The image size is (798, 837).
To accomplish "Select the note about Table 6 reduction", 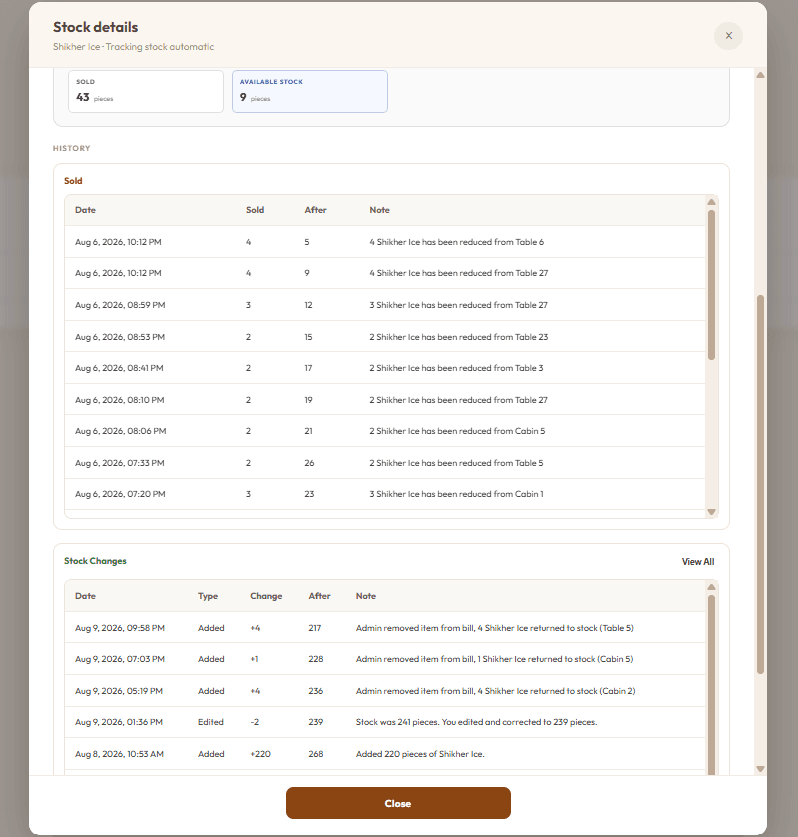I will pos(456,242).
